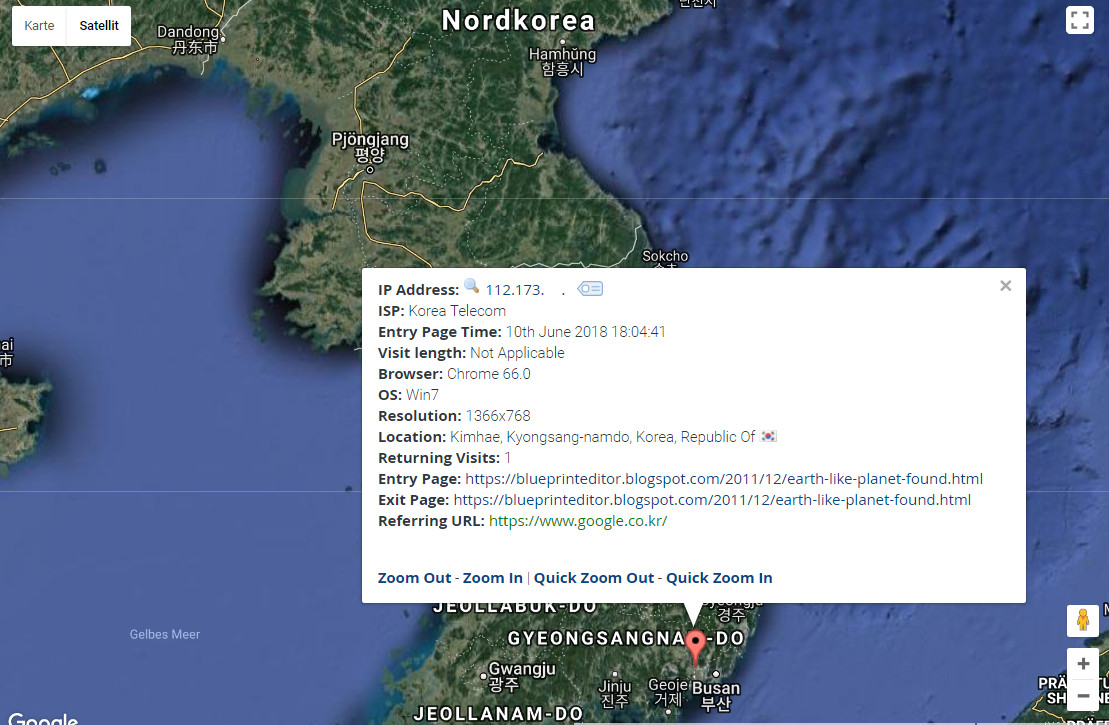Click the JEOLLANAM-DO province label

(x=498, y=714)
